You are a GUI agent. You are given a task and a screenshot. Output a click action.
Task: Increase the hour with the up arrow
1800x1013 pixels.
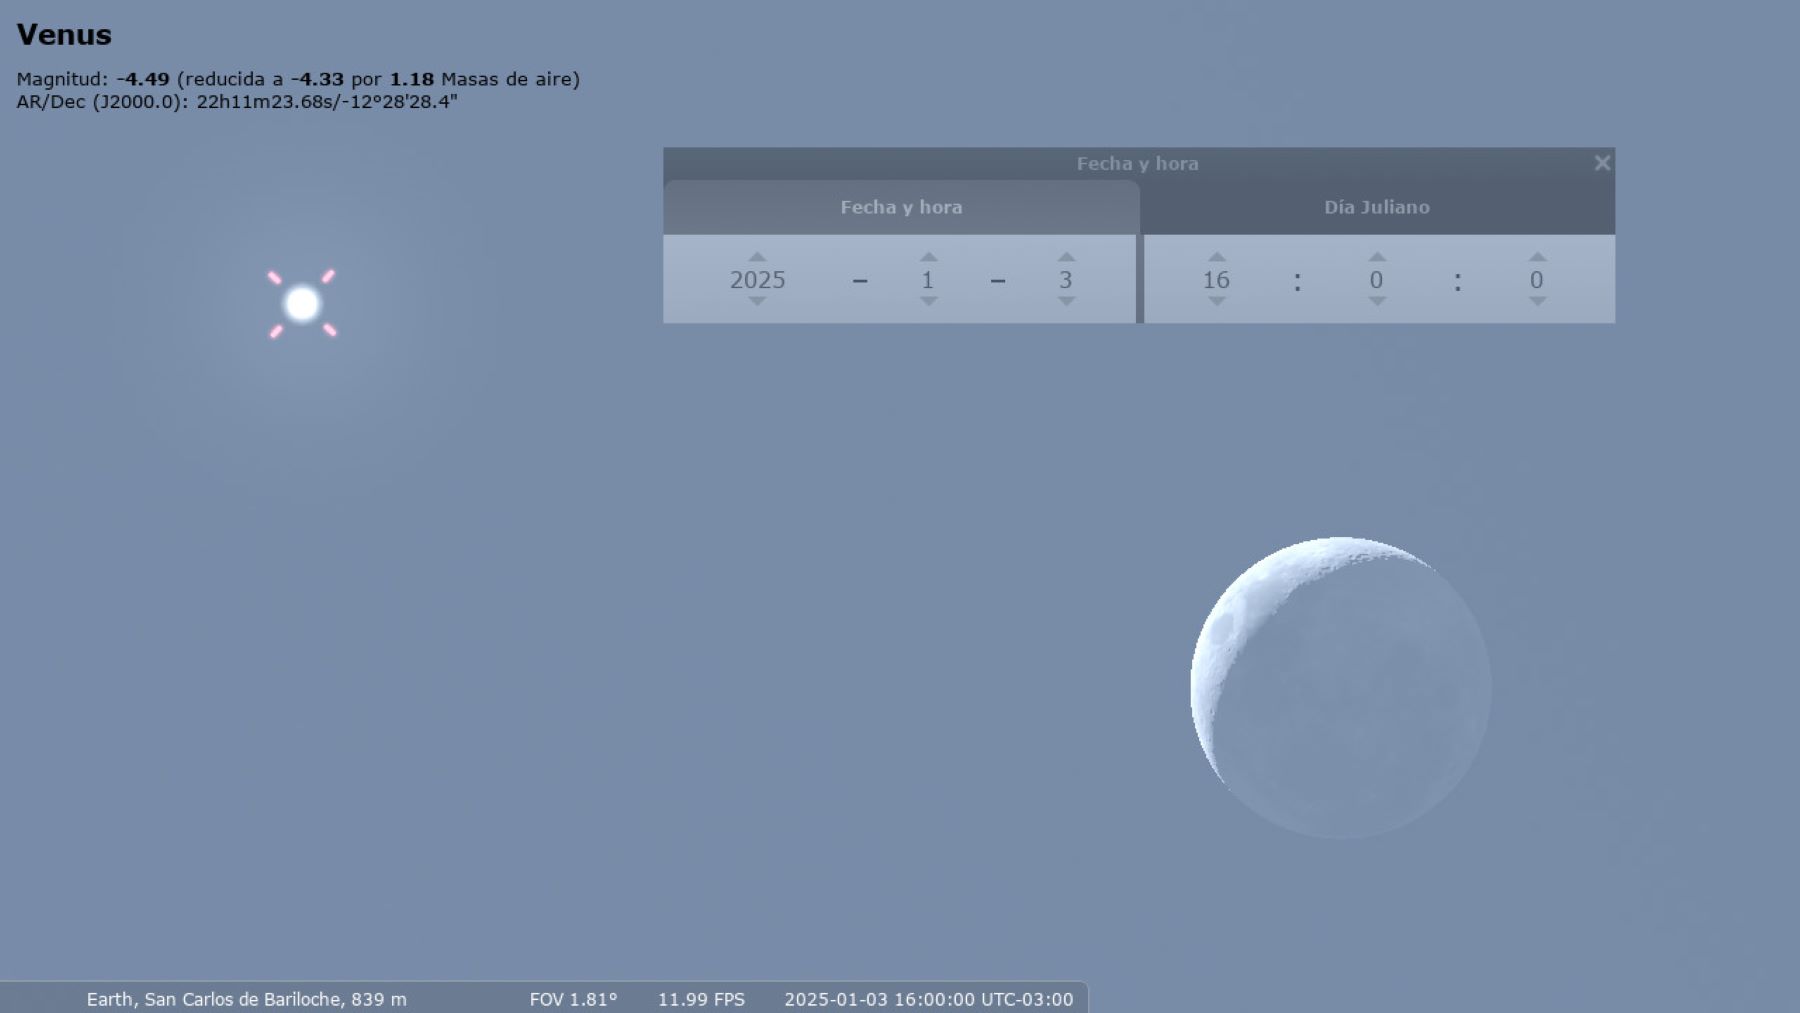[x=1216, y=258]
